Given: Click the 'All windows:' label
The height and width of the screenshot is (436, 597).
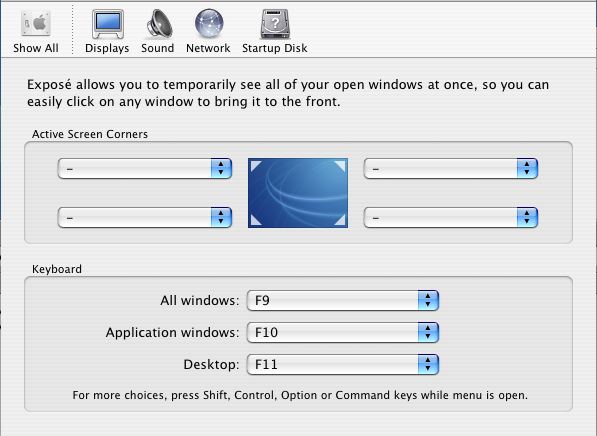Looking at the screenshot, I should coord(200,300).
